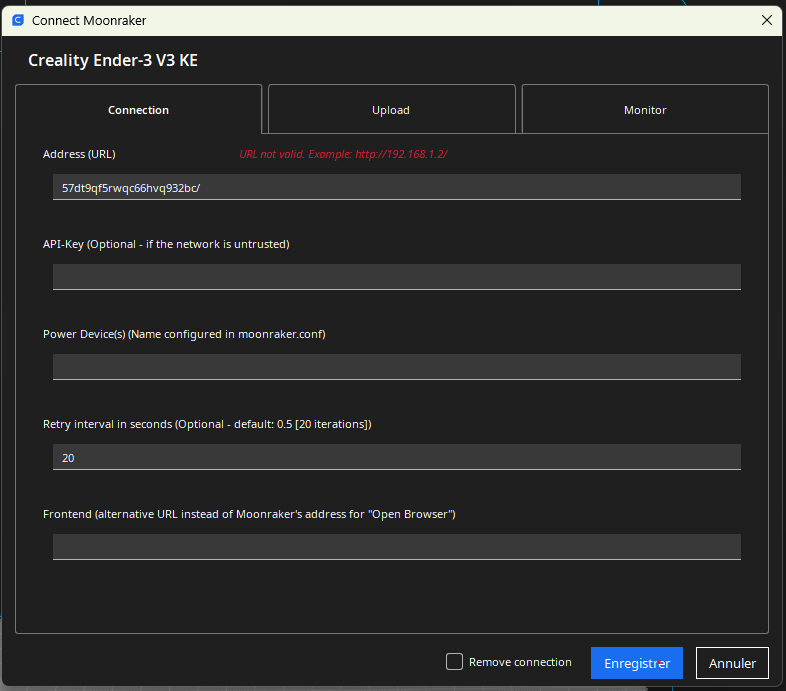Switch to the Connection tab
This screenshot has height=691, width=786.
click(x=138, y=109)
